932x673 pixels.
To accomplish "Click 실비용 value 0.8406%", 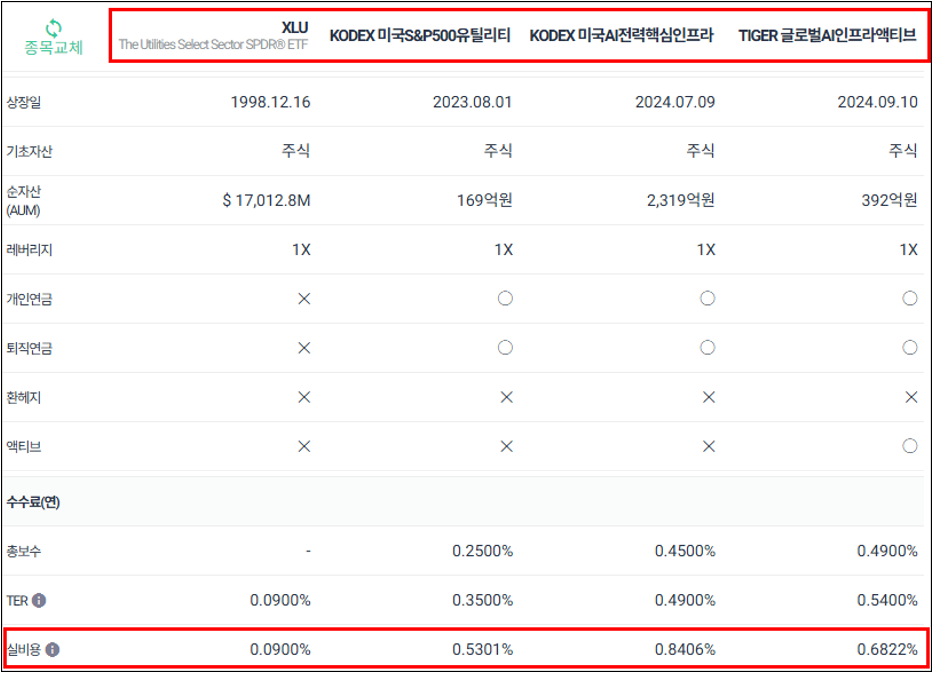I will point(685,650).
